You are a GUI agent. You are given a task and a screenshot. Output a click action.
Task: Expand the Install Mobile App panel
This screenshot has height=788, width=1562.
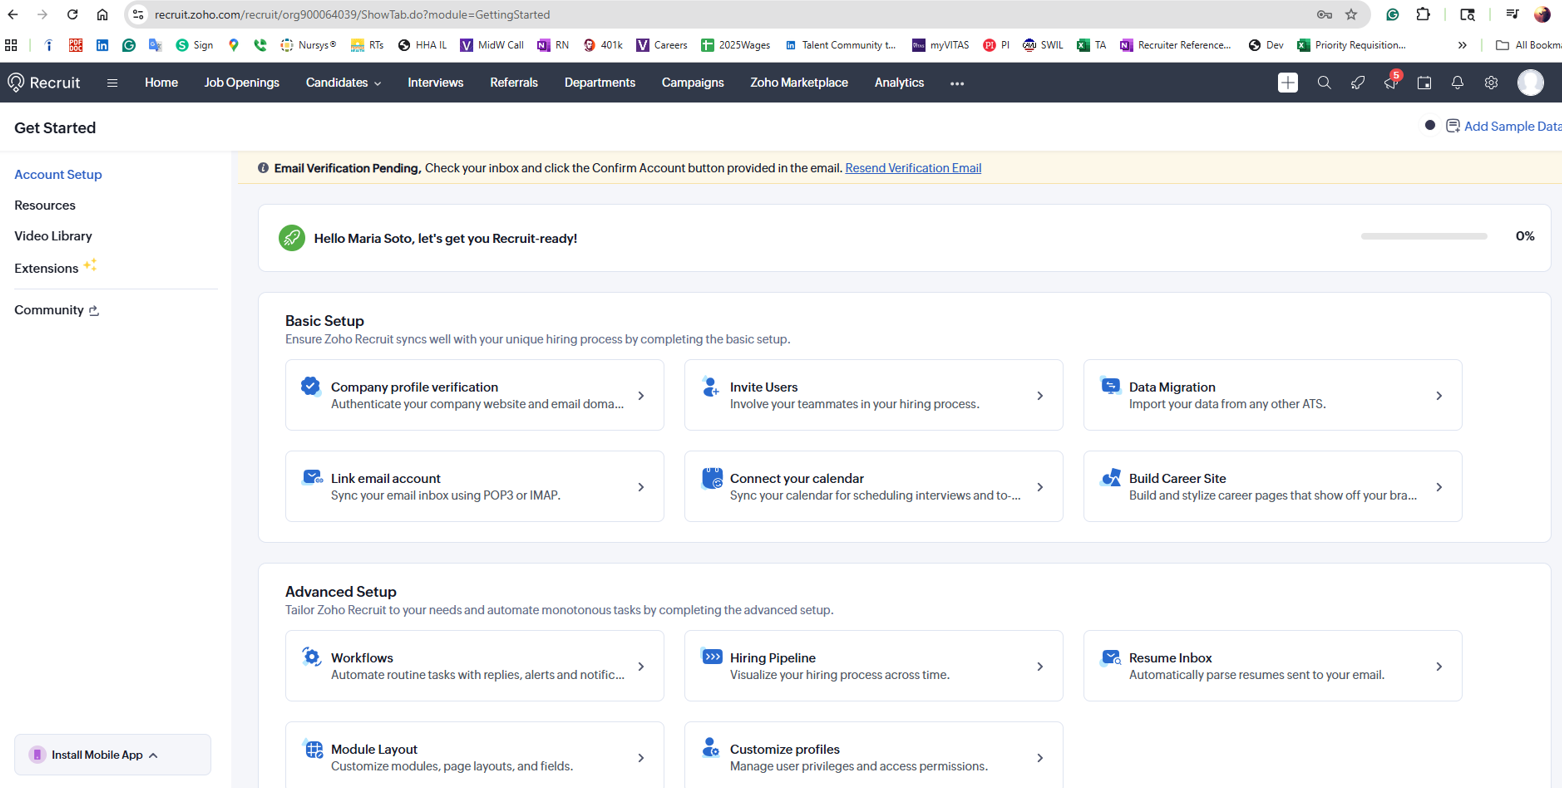113,755
